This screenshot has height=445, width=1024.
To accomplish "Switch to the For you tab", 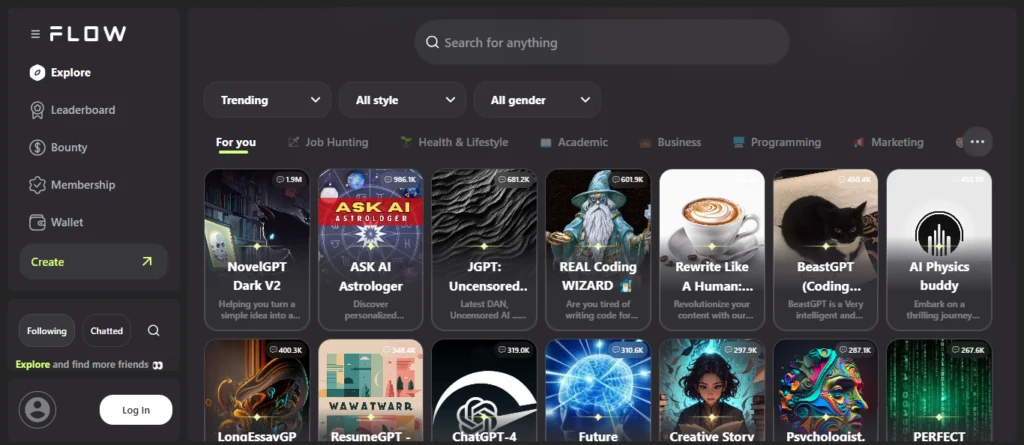I will click(236, 142).
